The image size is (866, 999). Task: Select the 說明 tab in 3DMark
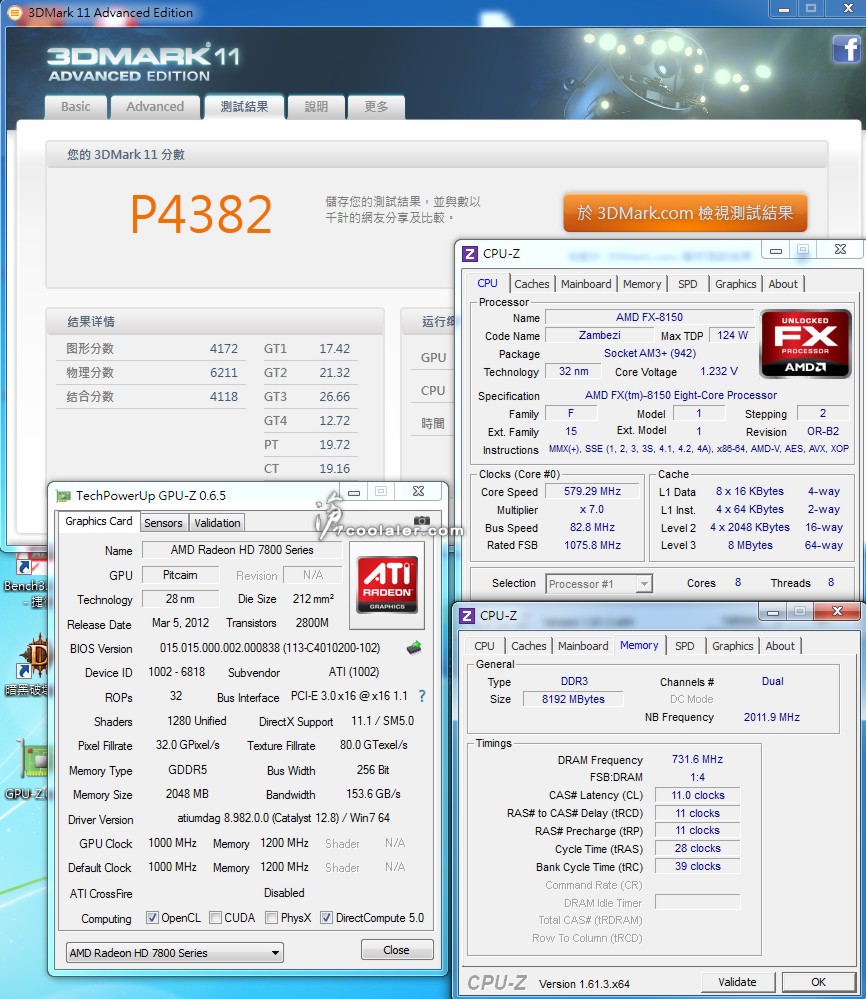(316, 107)
